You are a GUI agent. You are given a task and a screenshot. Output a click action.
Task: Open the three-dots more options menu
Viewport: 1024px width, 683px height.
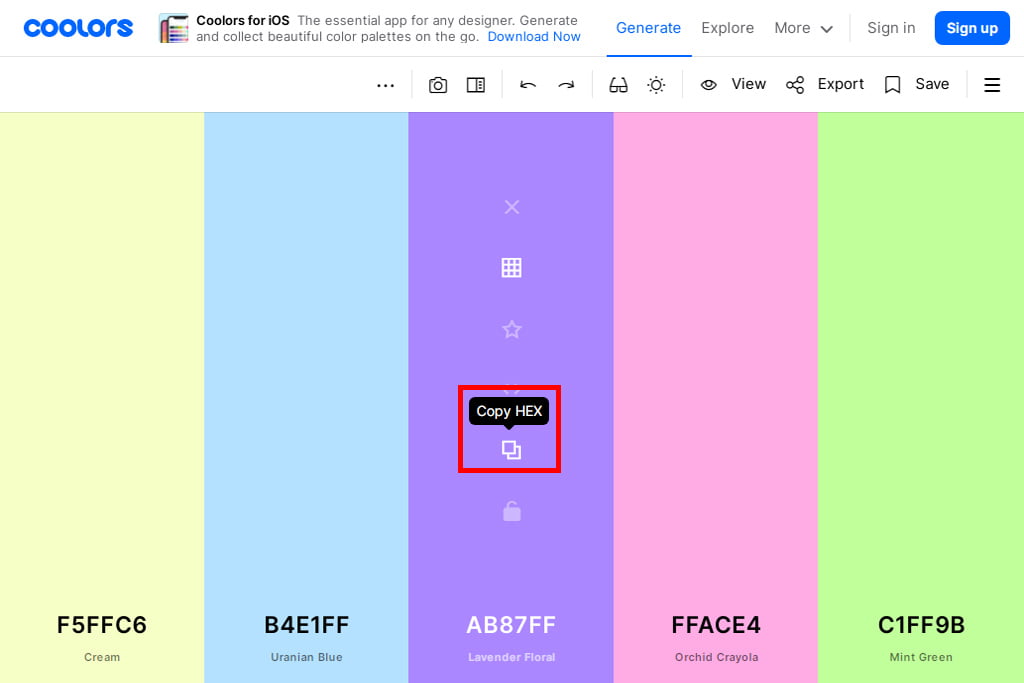click(x=385, y=85)
